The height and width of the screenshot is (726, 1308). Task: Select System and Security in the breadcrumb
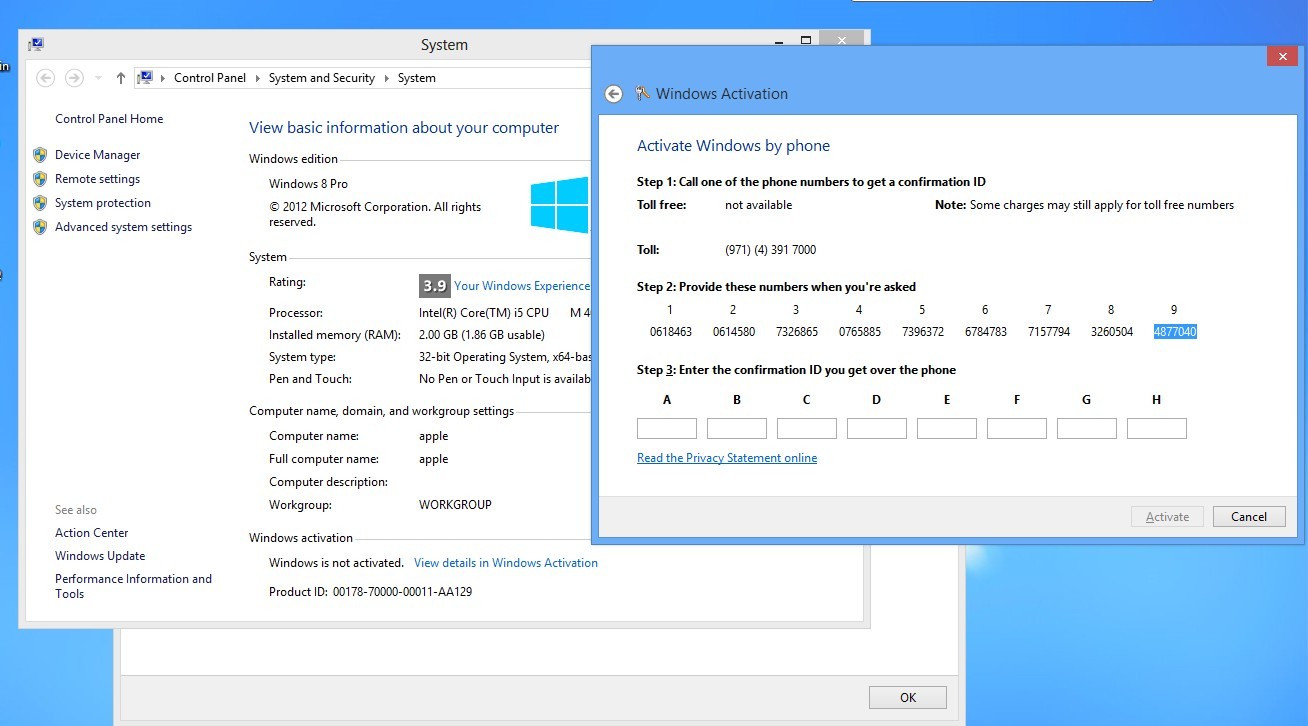[x=321, y=78]
